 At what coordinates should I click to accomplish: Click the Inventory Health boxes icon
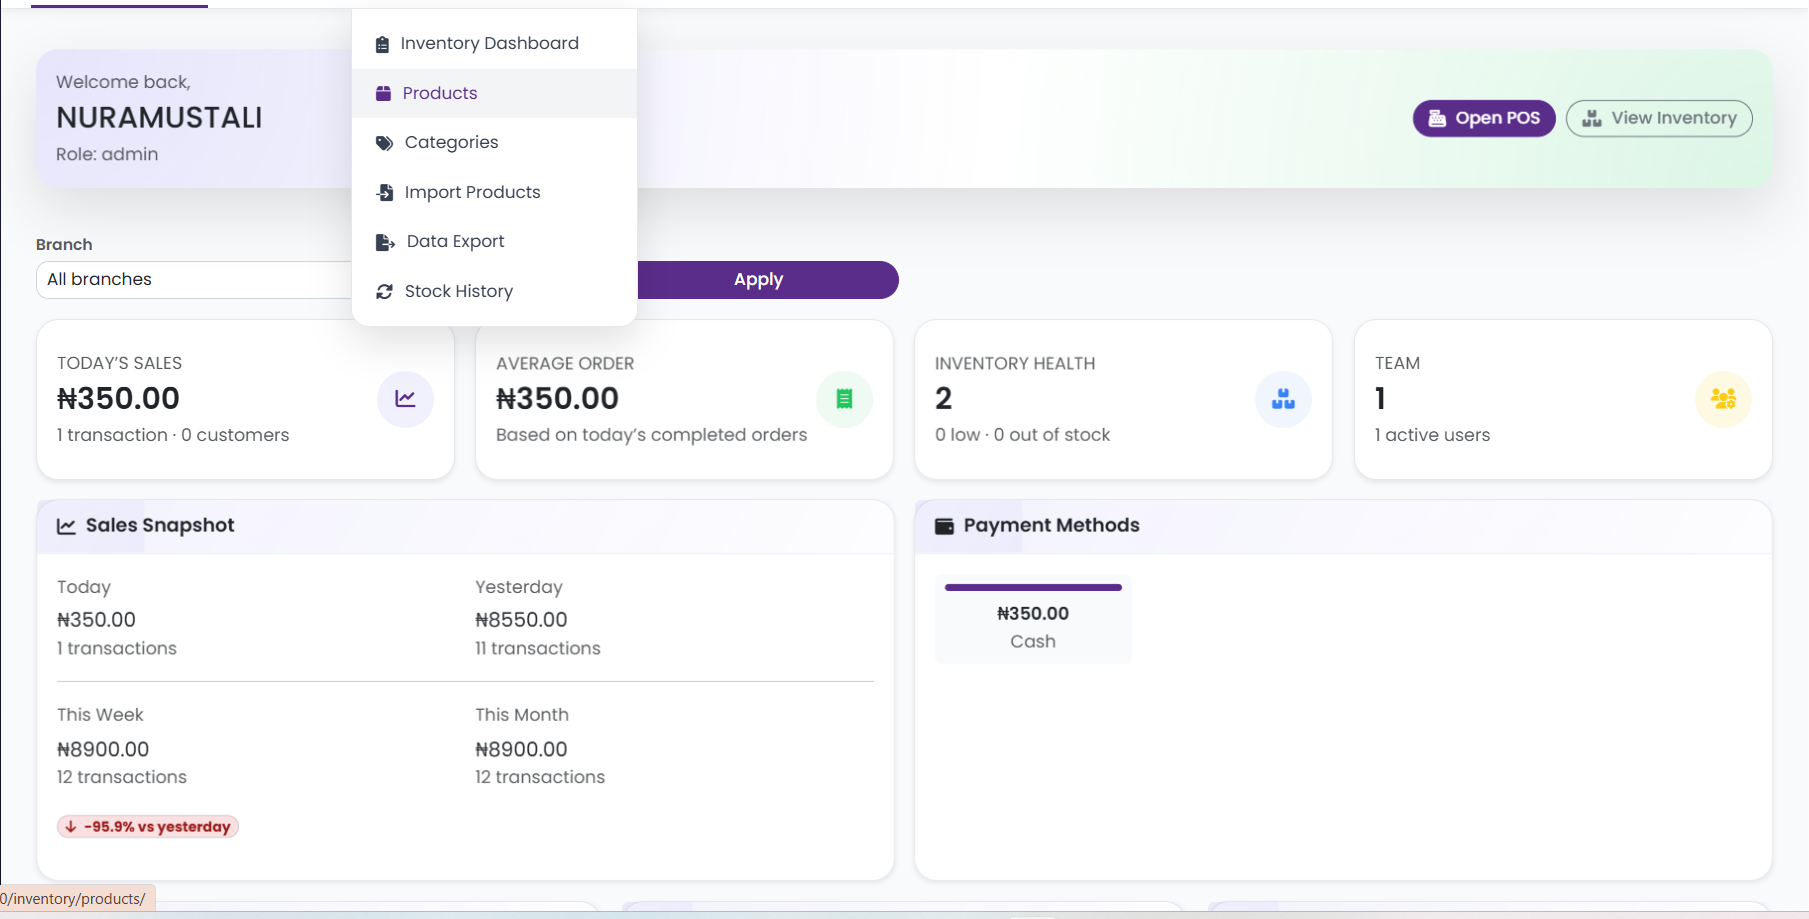pos(1283,399)
